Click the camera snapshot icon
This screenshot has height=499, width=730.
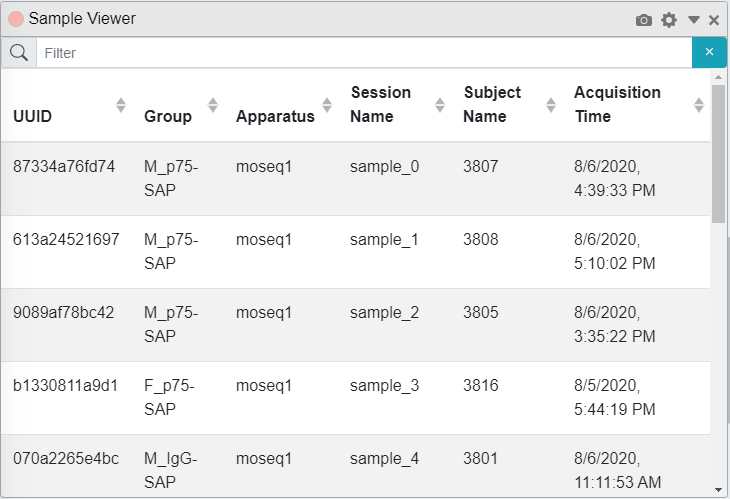tap(643, 20)
